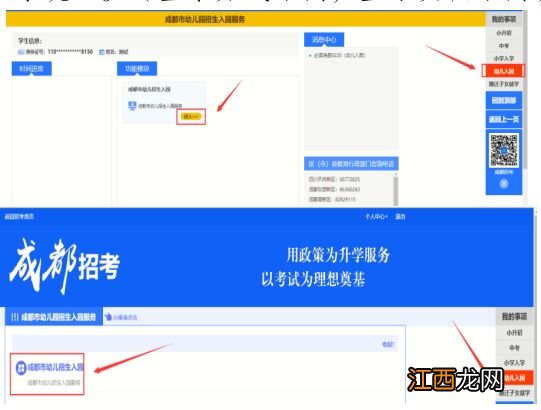The height and width of the screenshot is (410, 541).
Task: Select 随迁子女就学 in the lower page sidebar
Action: coord(514,393)
